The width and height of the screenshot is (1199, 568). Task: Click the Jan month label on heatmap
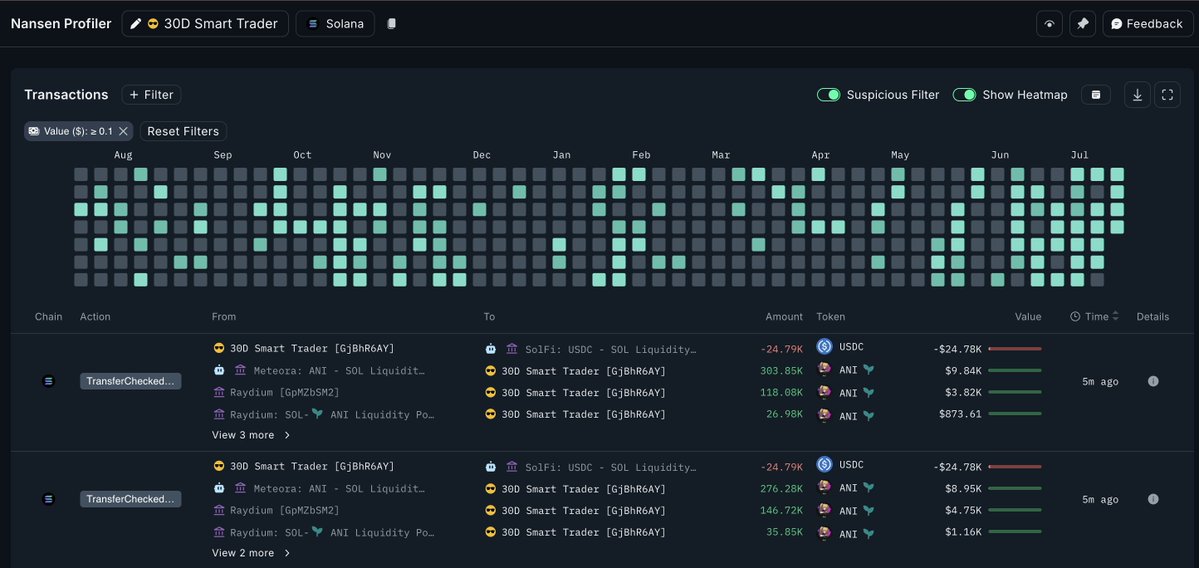pyautogui.click(x=561, y=155)
